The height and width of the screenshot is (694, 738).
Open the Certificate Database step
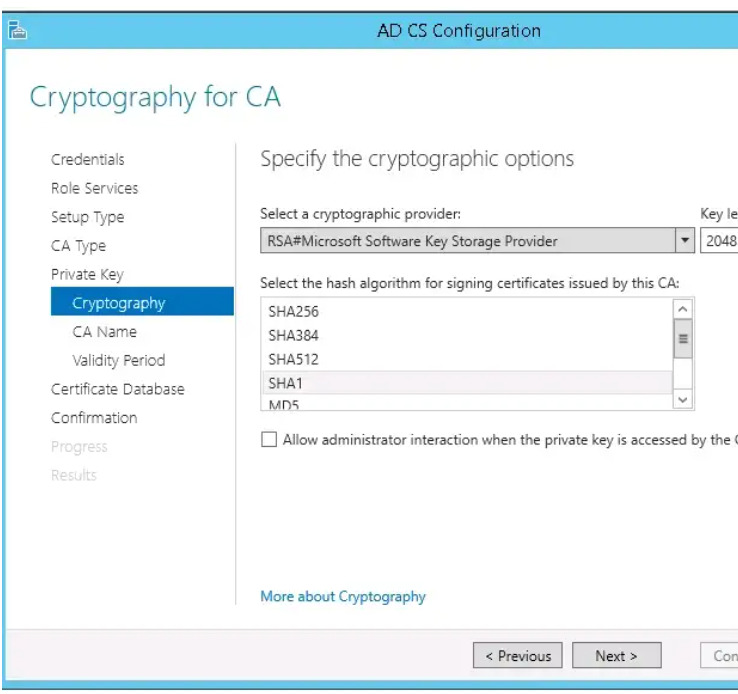(x=118, y=389)
